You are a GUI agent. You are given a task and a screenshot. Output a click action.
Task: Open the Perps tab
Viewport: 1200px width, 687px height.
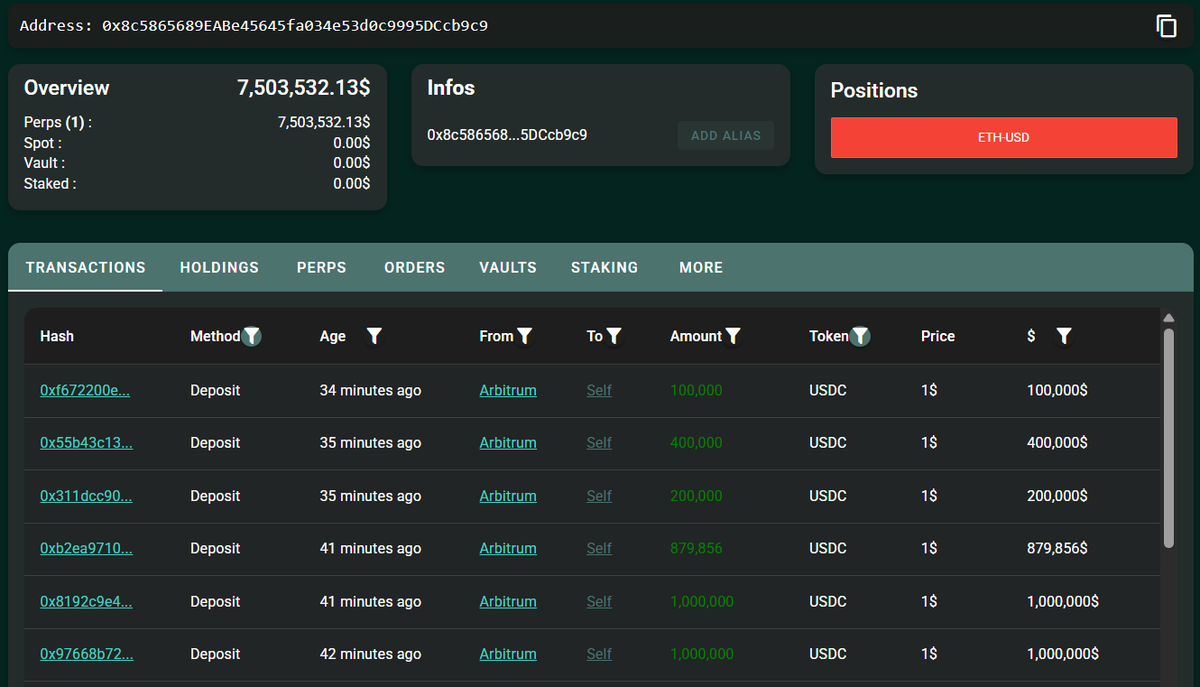point(321,267)
